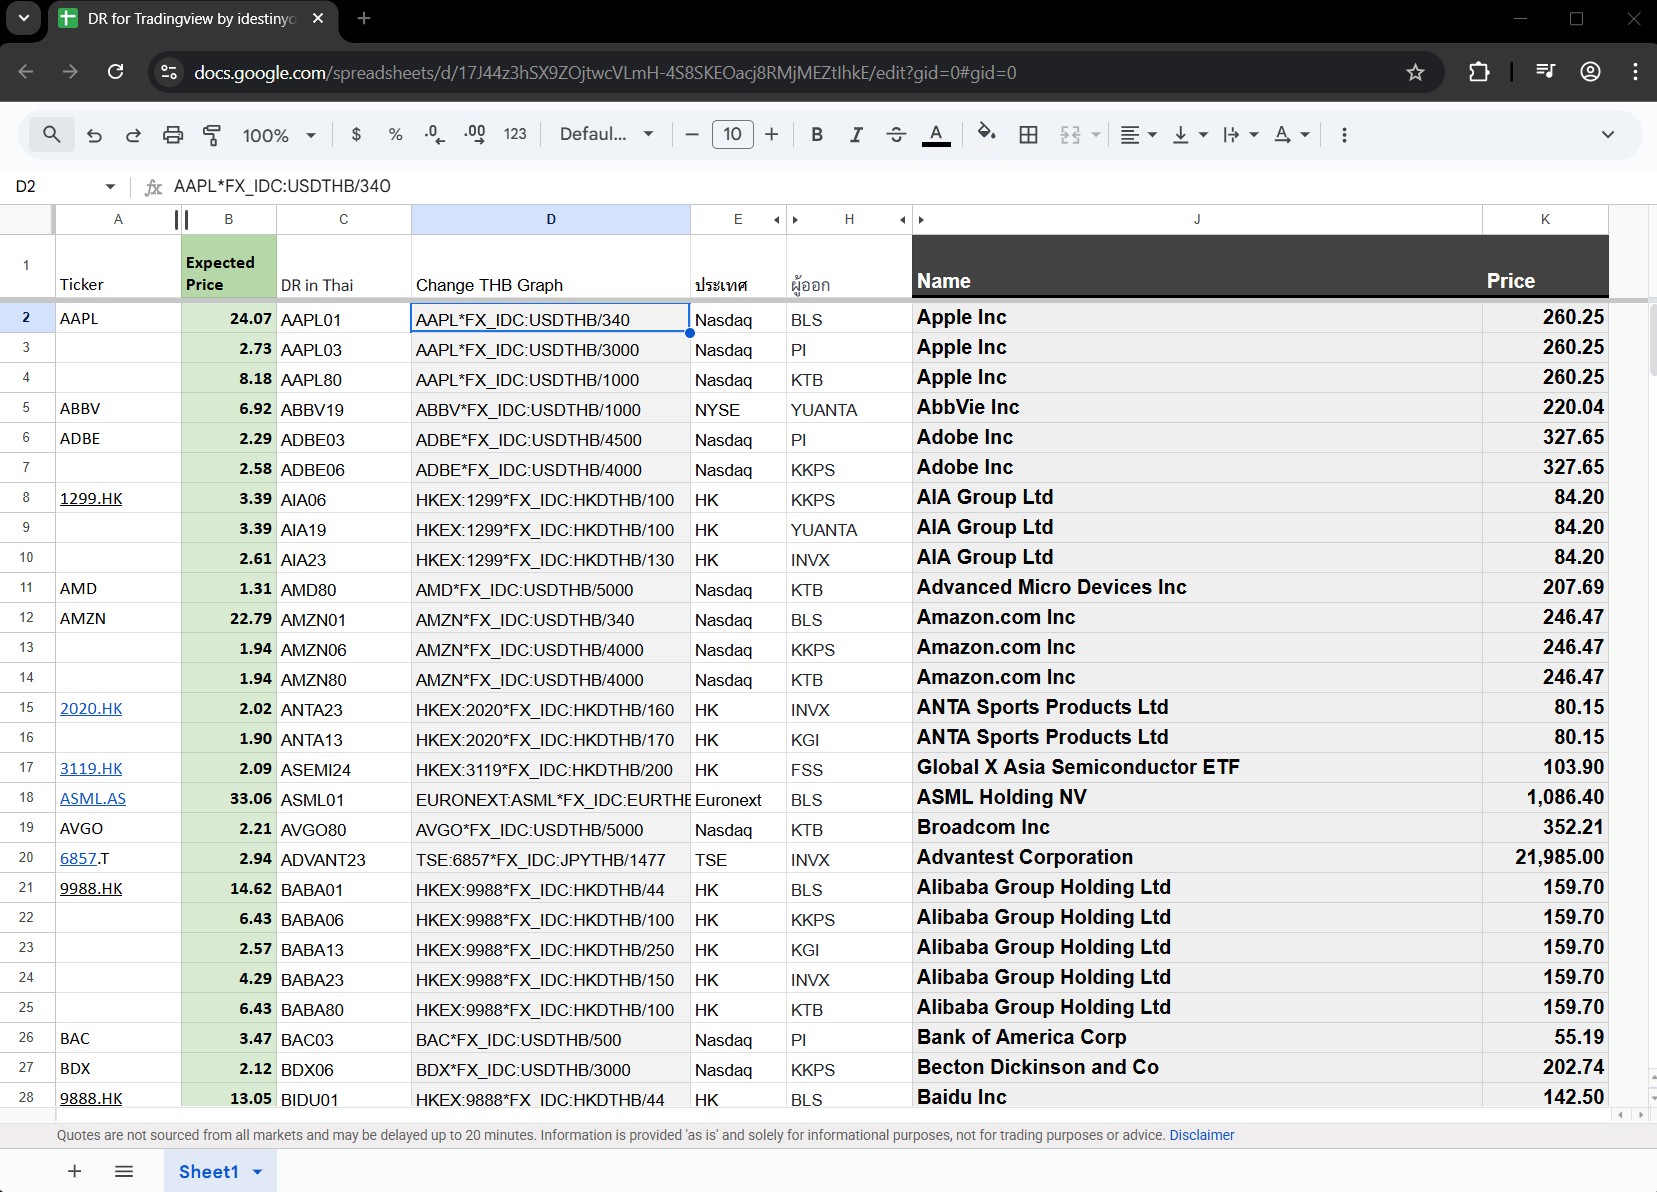The height and width of the screenshot is (1192, 1657).
Task: Toggle italic formatting
Action: (x=856, y=135)
